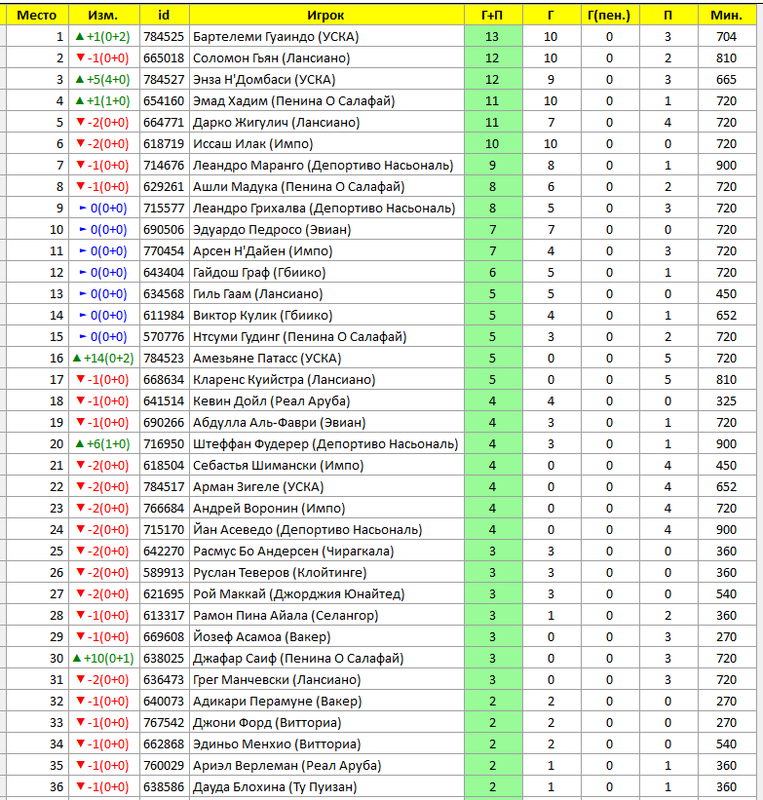Select player Иссаш Илак (Импо)

coord(253,144)
